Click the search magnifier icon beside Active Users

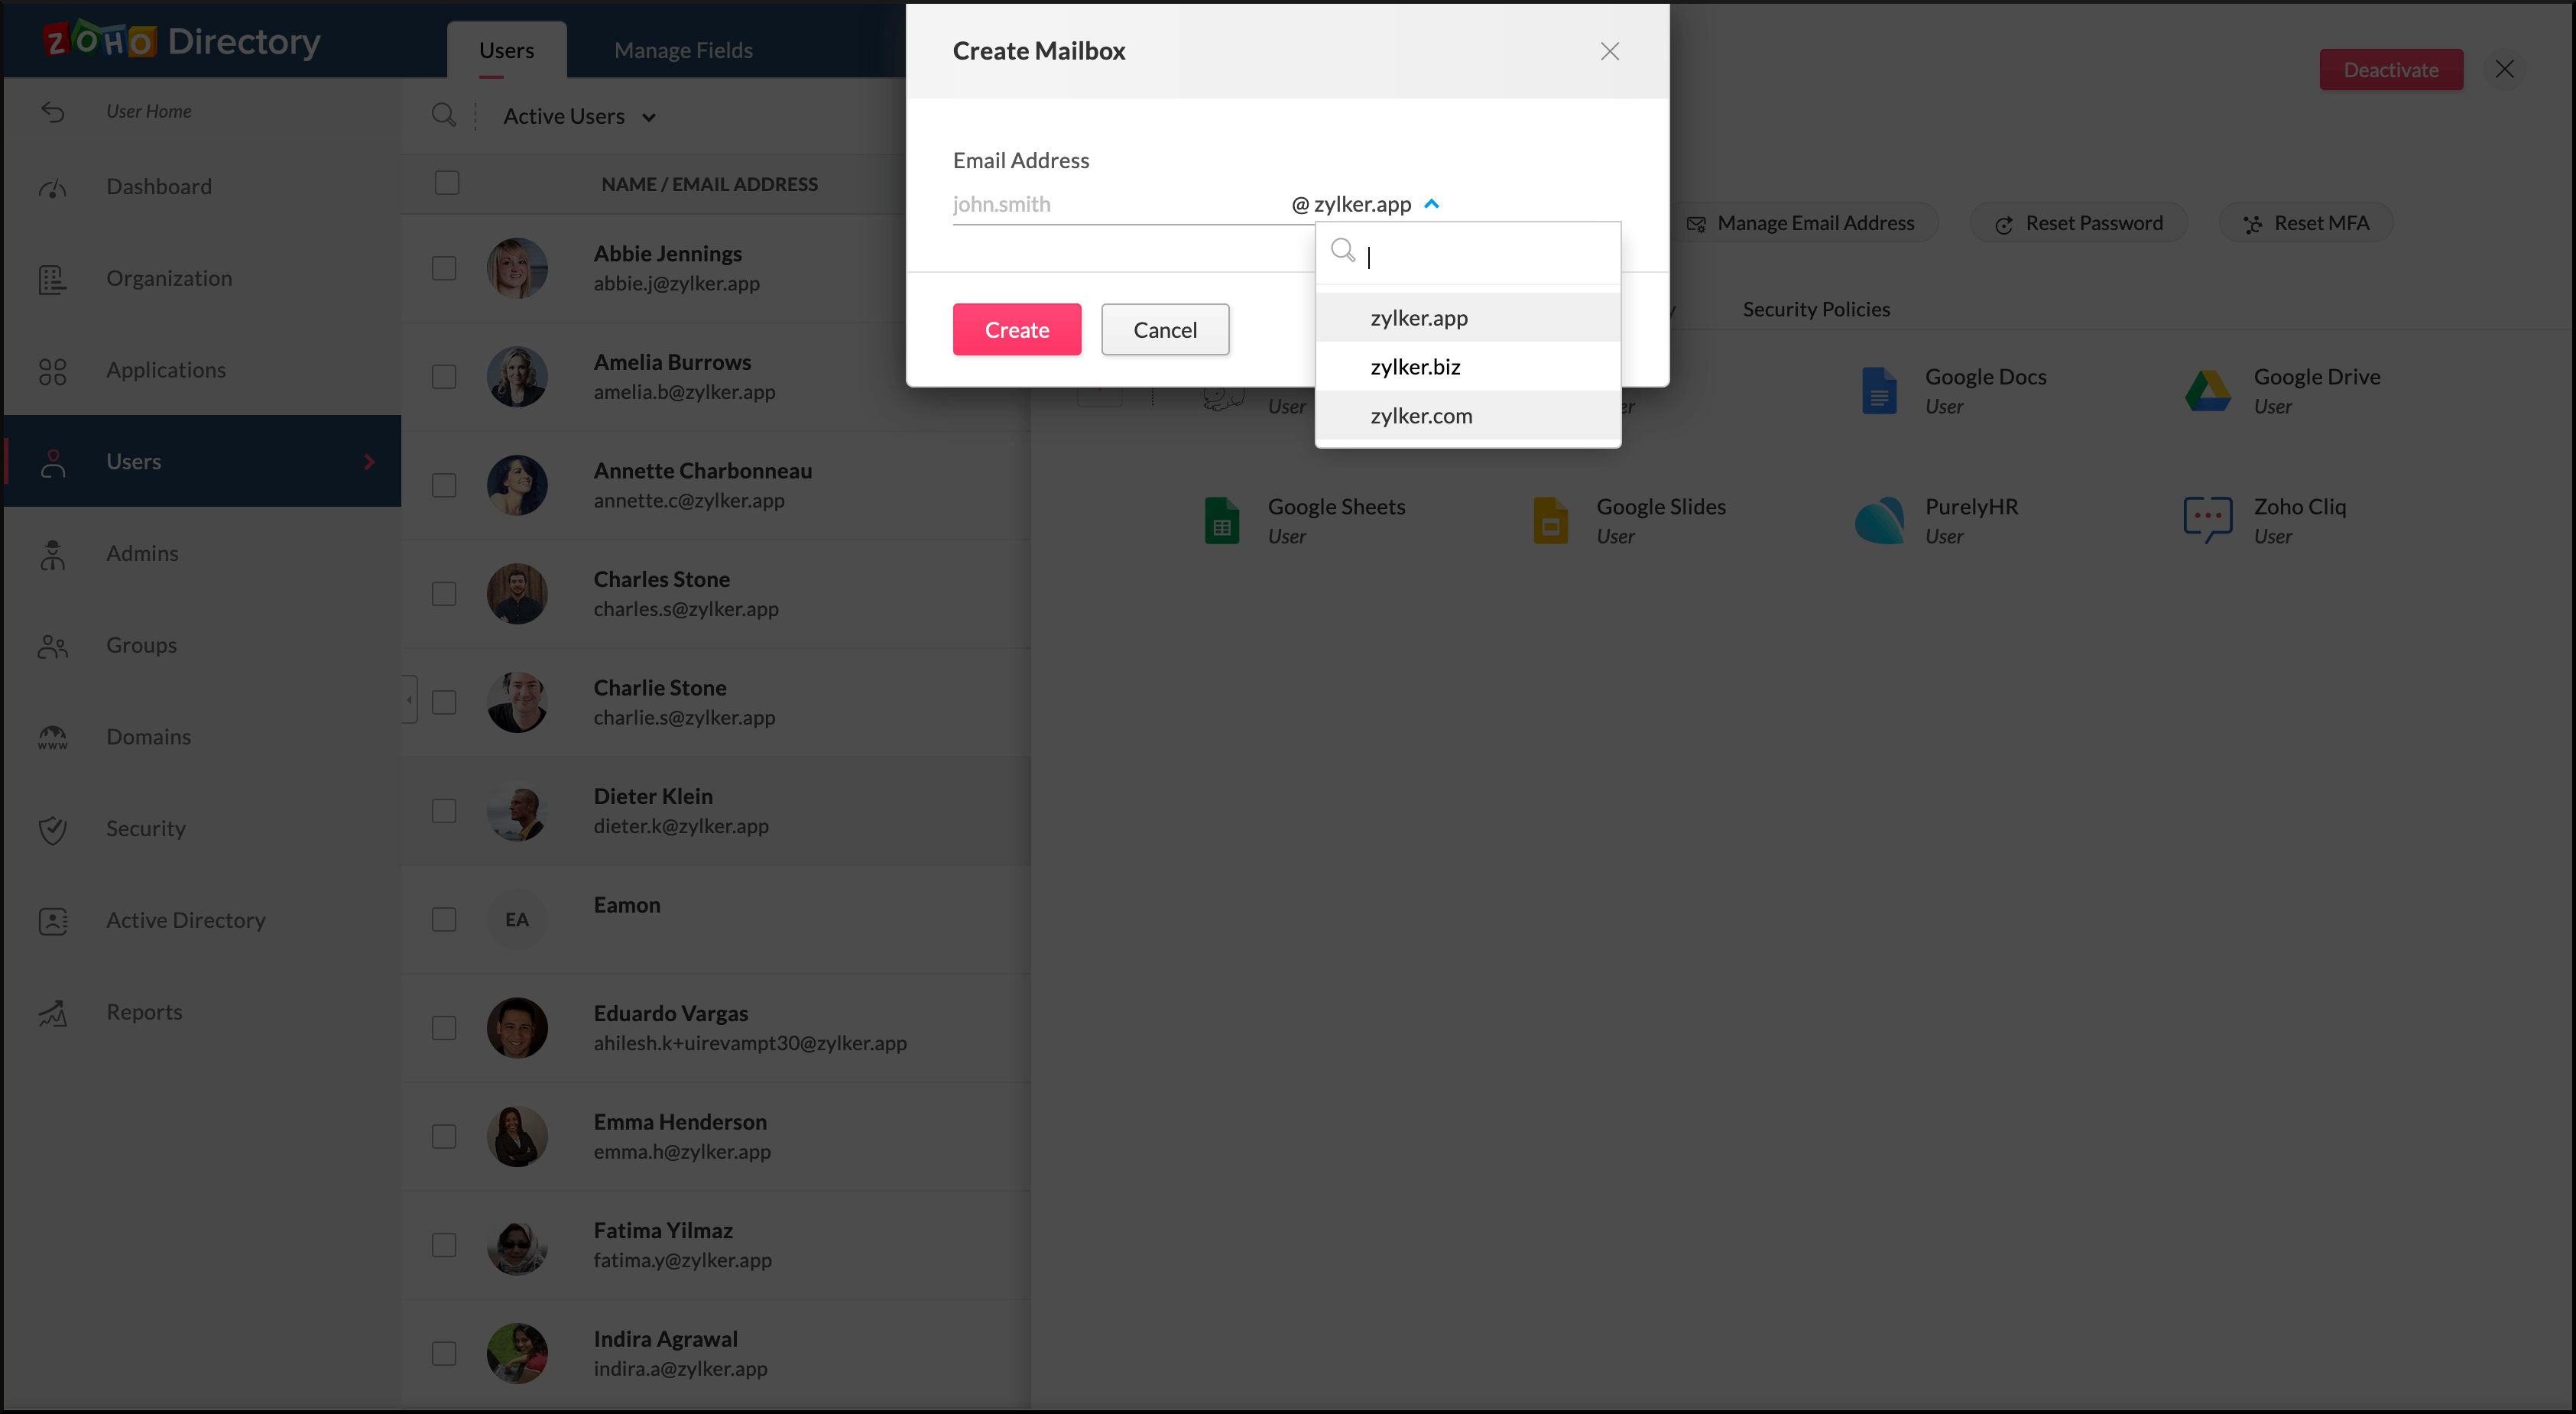pos(443,115)
